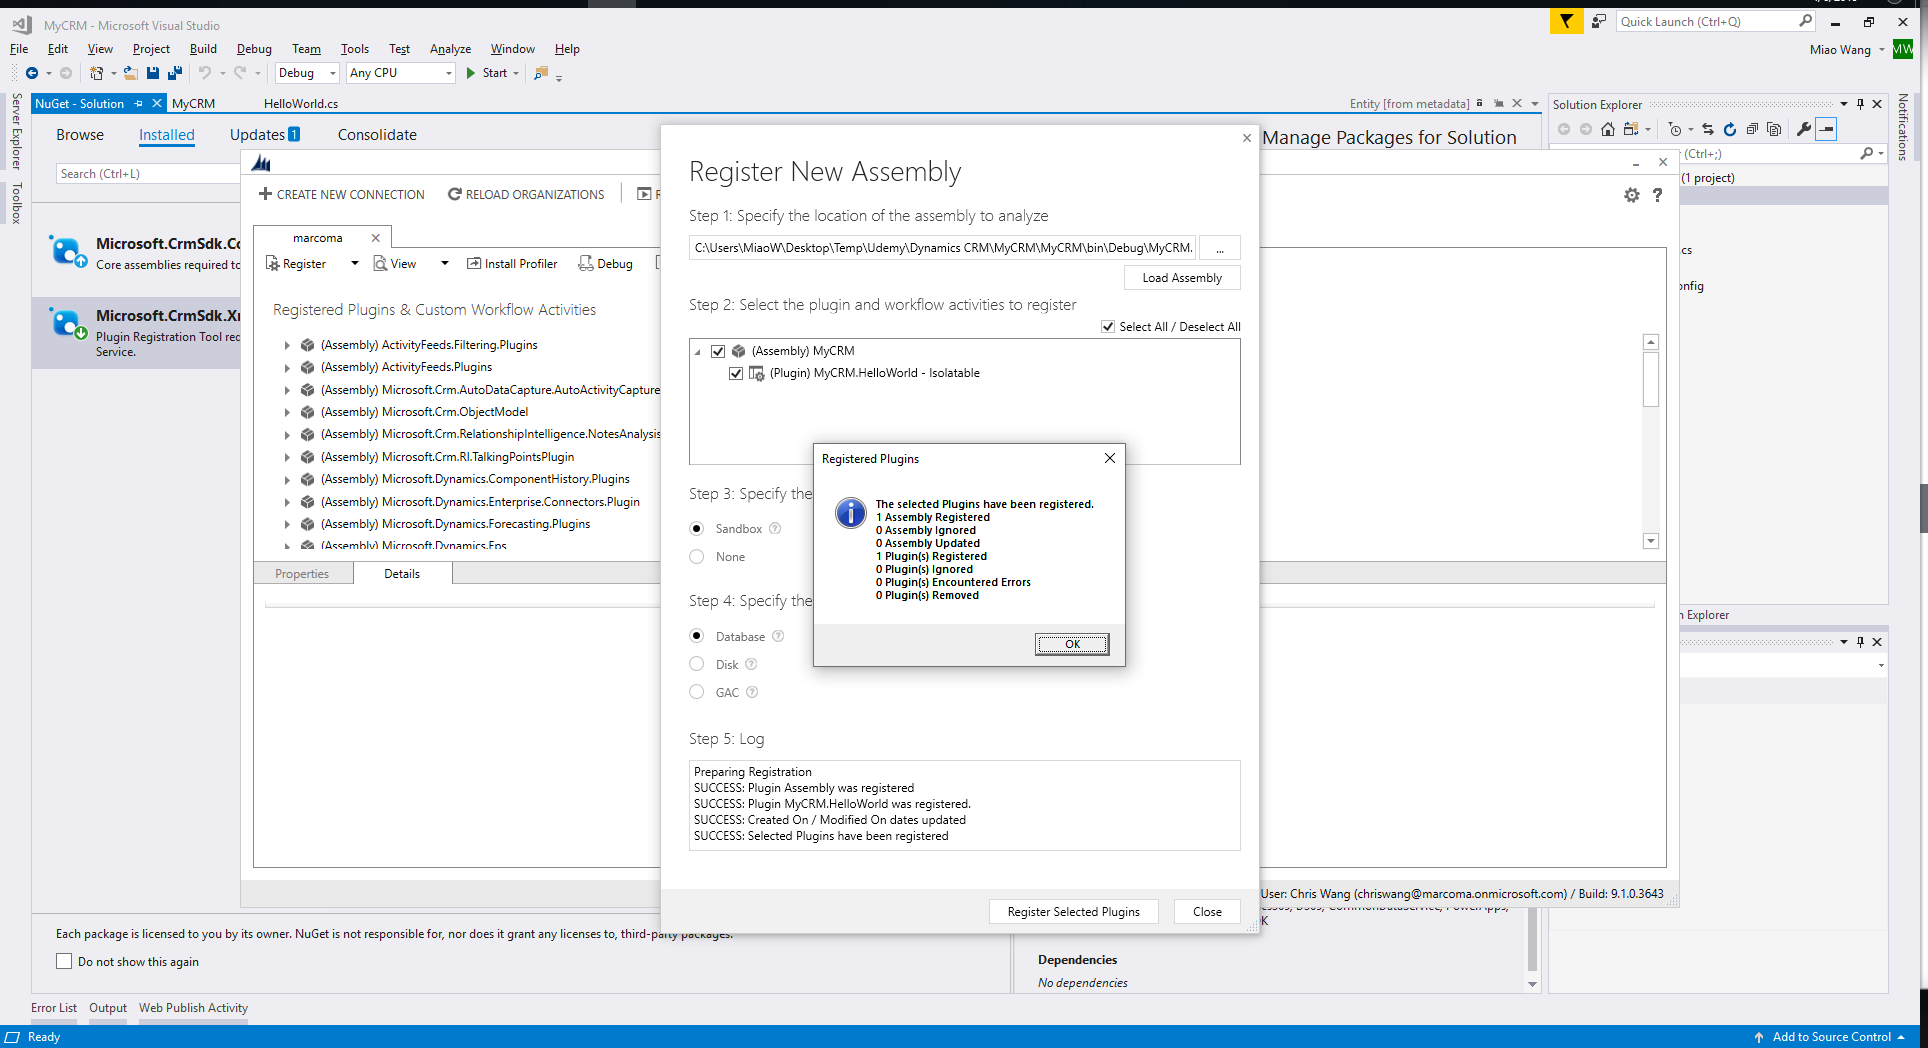Screen dimensions: 1928x1048
Task: Open the Solution Explorer window options dropdown
Action: point(1844,104)
